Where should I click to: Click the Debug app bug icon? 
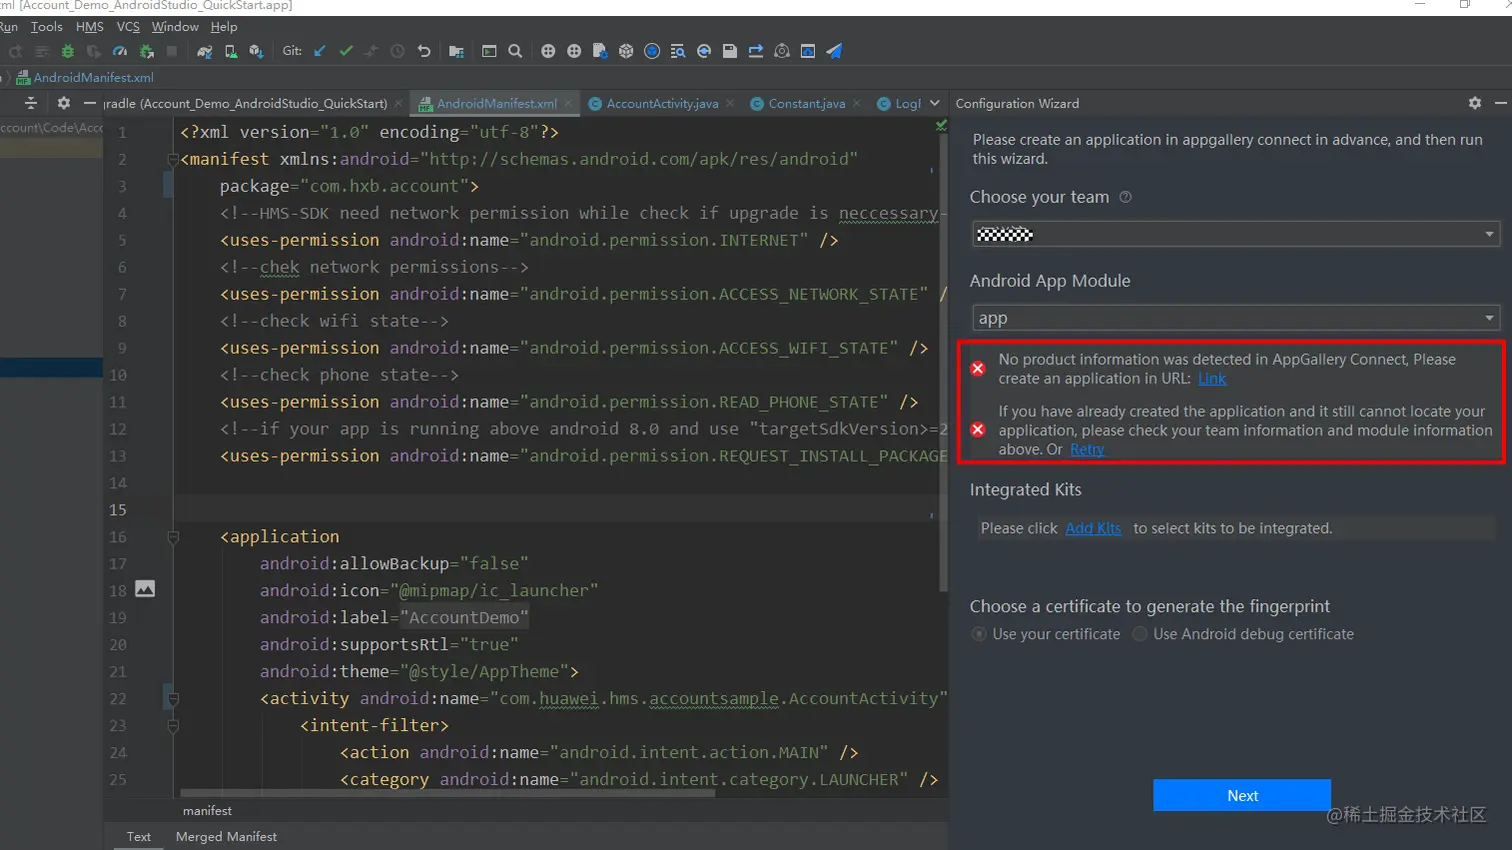[68, 51]
